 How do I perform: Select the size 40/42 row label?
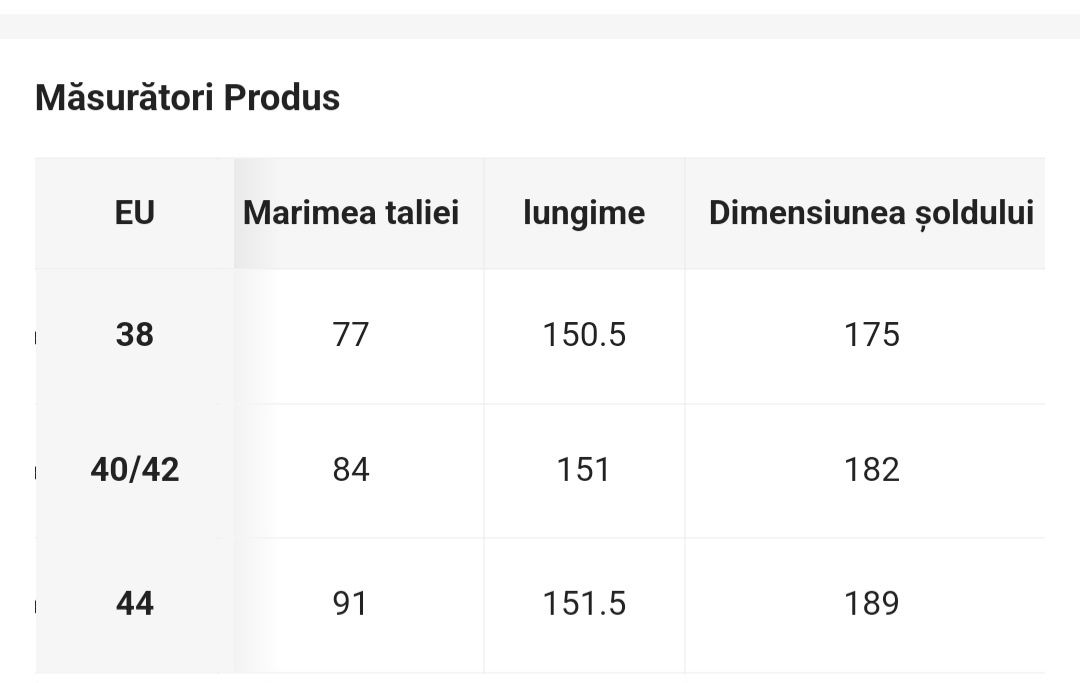[x=134, y=470]
